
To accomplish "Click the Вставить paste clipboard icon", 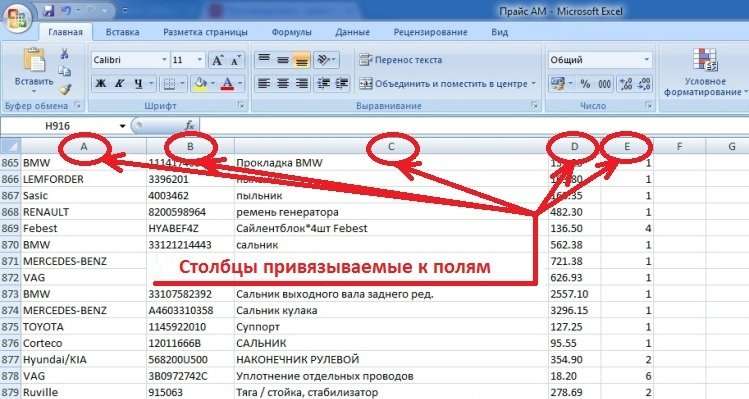I will tap(34, 60).
